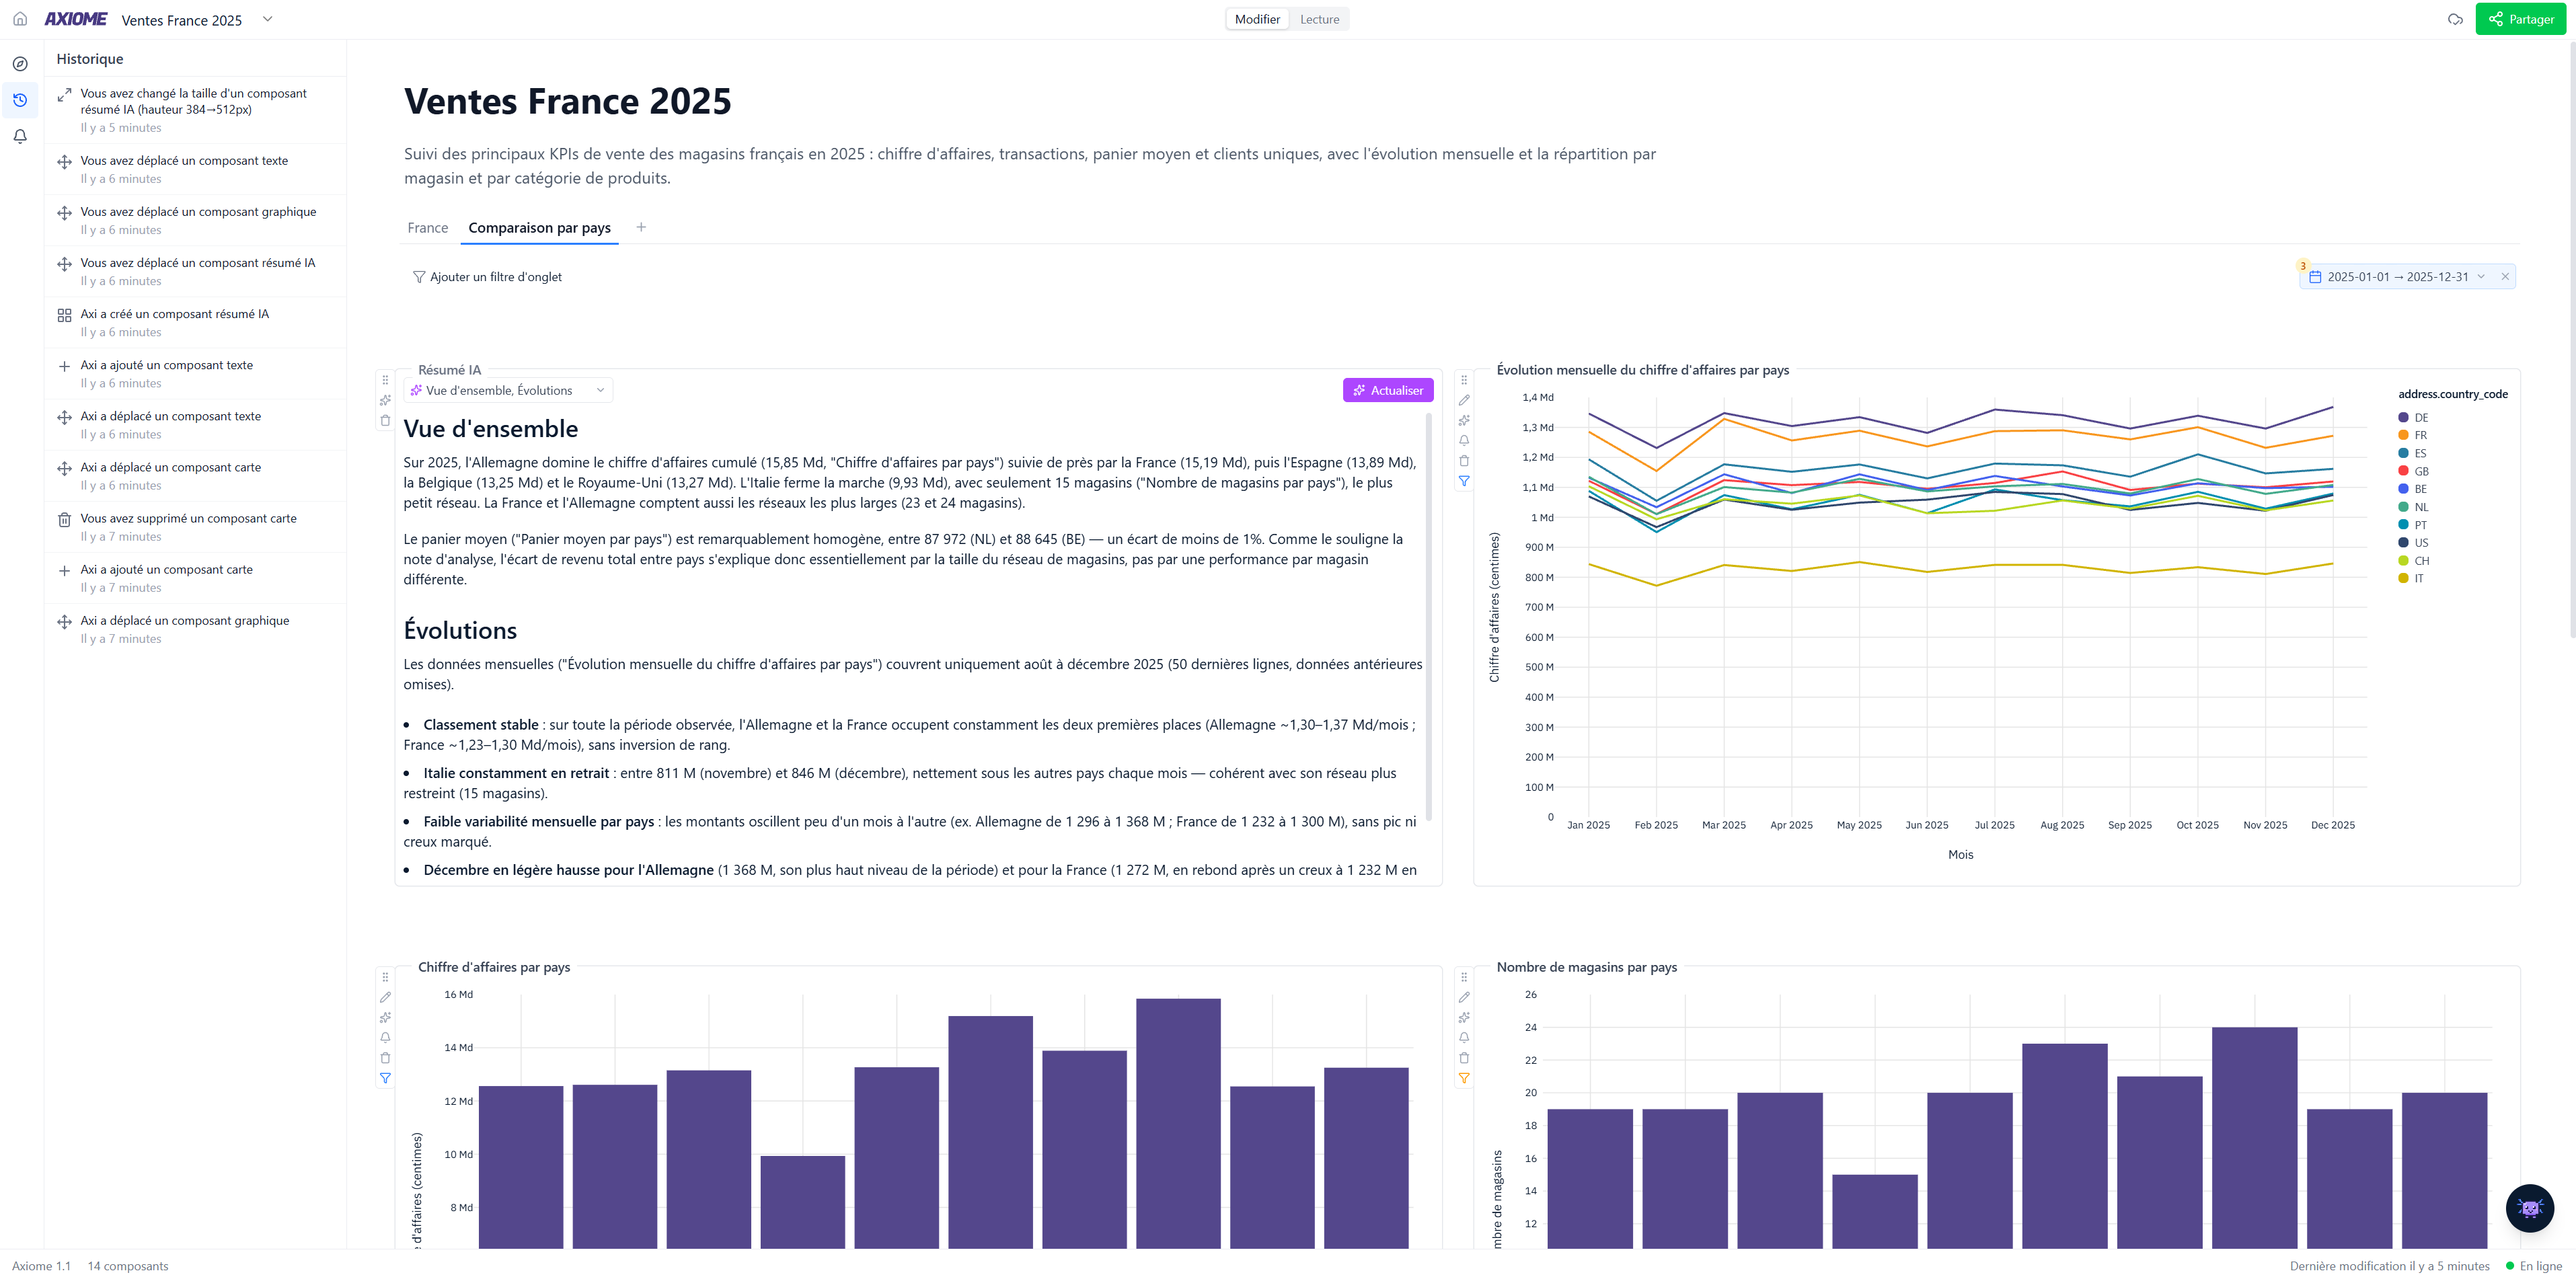Switch to Modifier mode
The width and height of the screenshot is (2576, 1277).
coord(1257,19)
